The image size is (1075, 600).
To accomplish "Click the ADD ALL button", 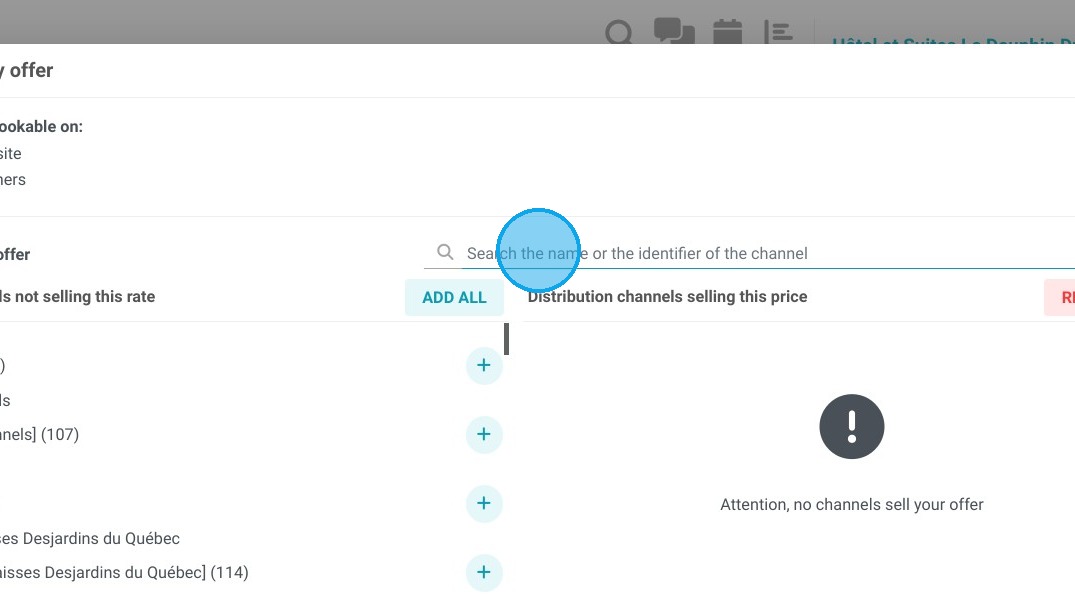I will click(x=454, y=297).
